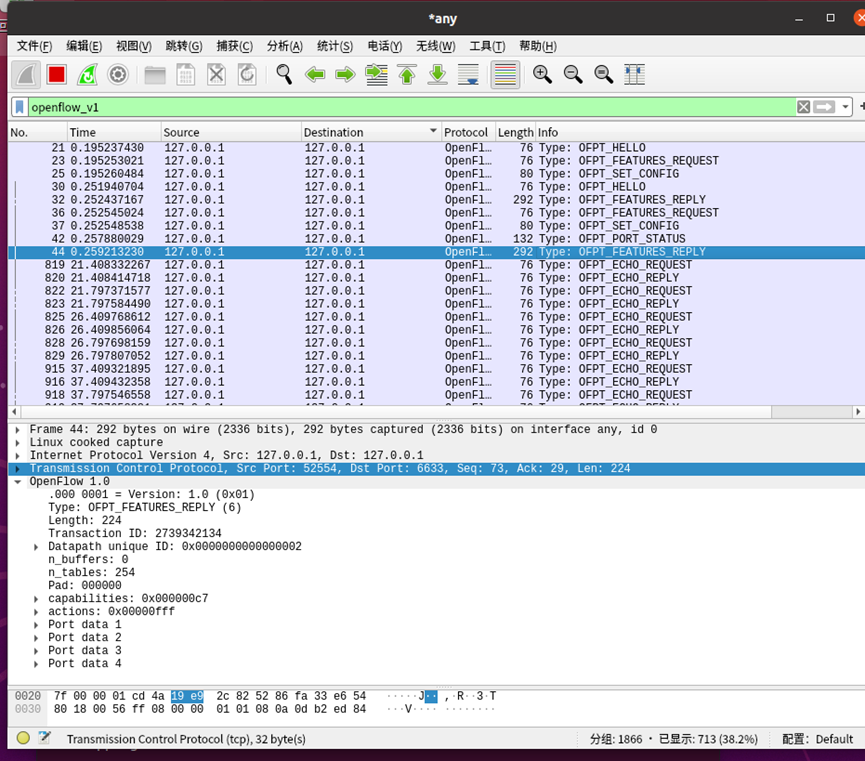Open the 工具(T) menu
The width and height of the screenshot is (865, 761).
point(487,46)
